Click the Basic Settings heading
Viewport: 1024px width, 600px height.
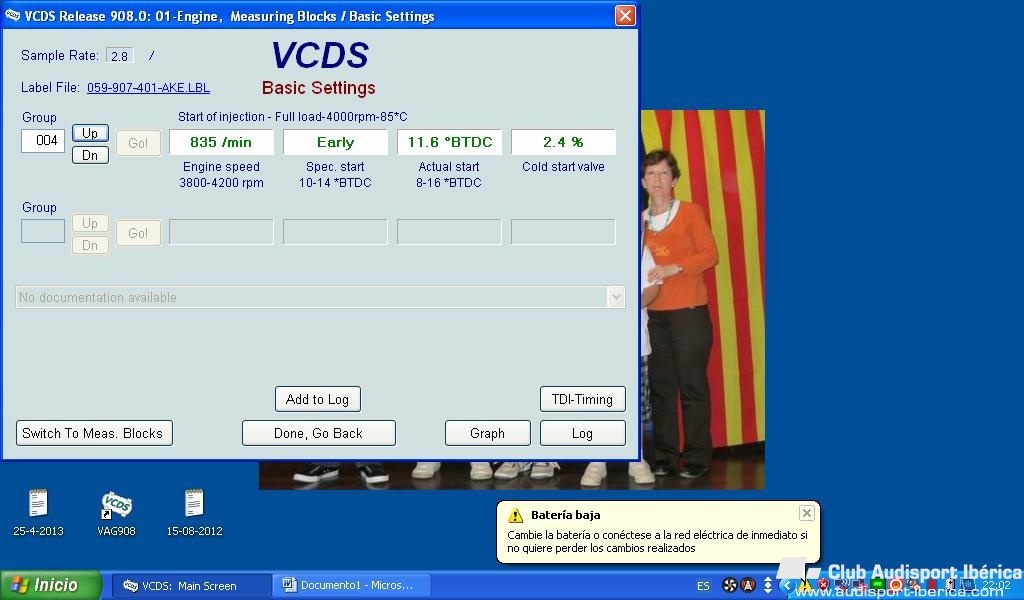(x=319, y=88)
